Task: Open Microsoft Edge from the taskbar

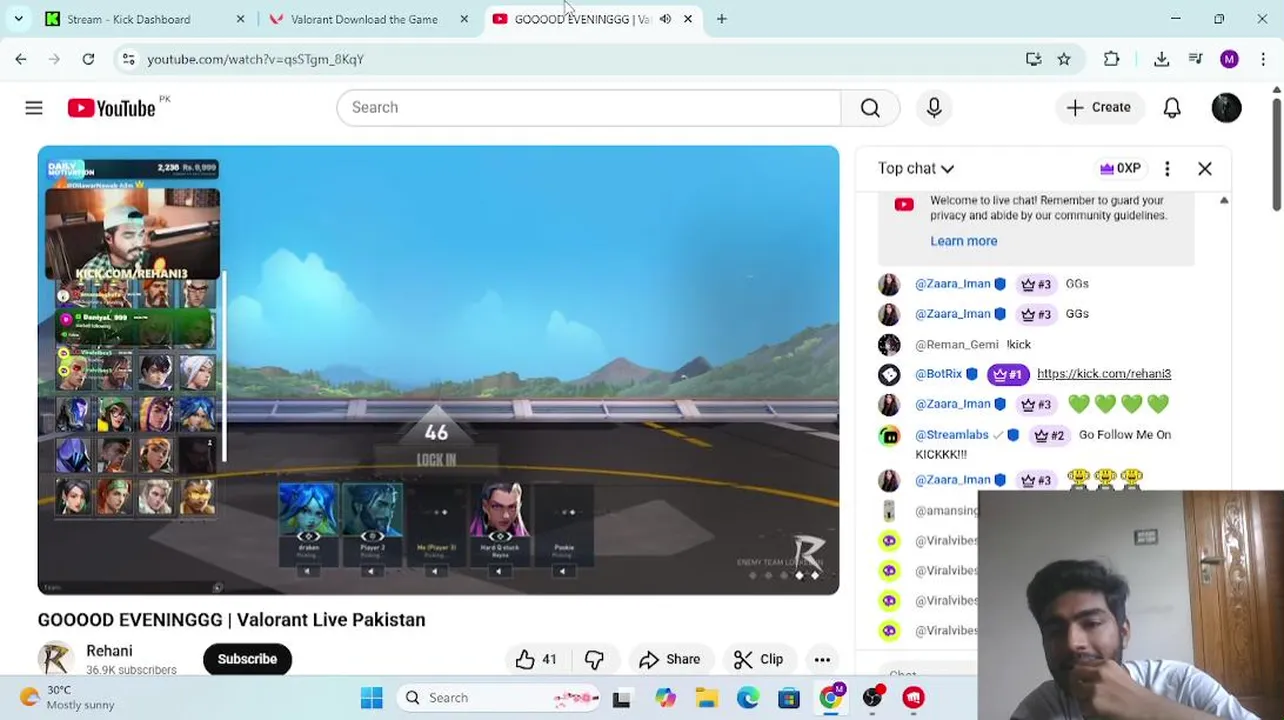Action: 748,698
